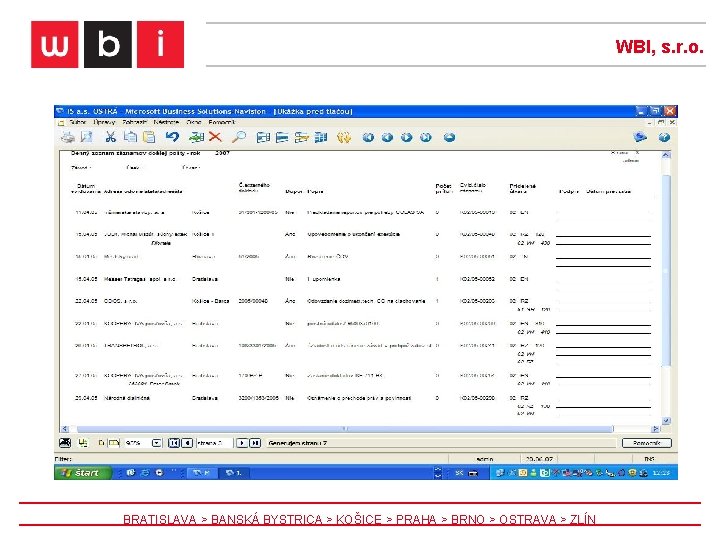Click the entry 'Upovedomenie o skončení exekúcie'
This screenshot has width=720, height=540.
click(x=354, y=234)
